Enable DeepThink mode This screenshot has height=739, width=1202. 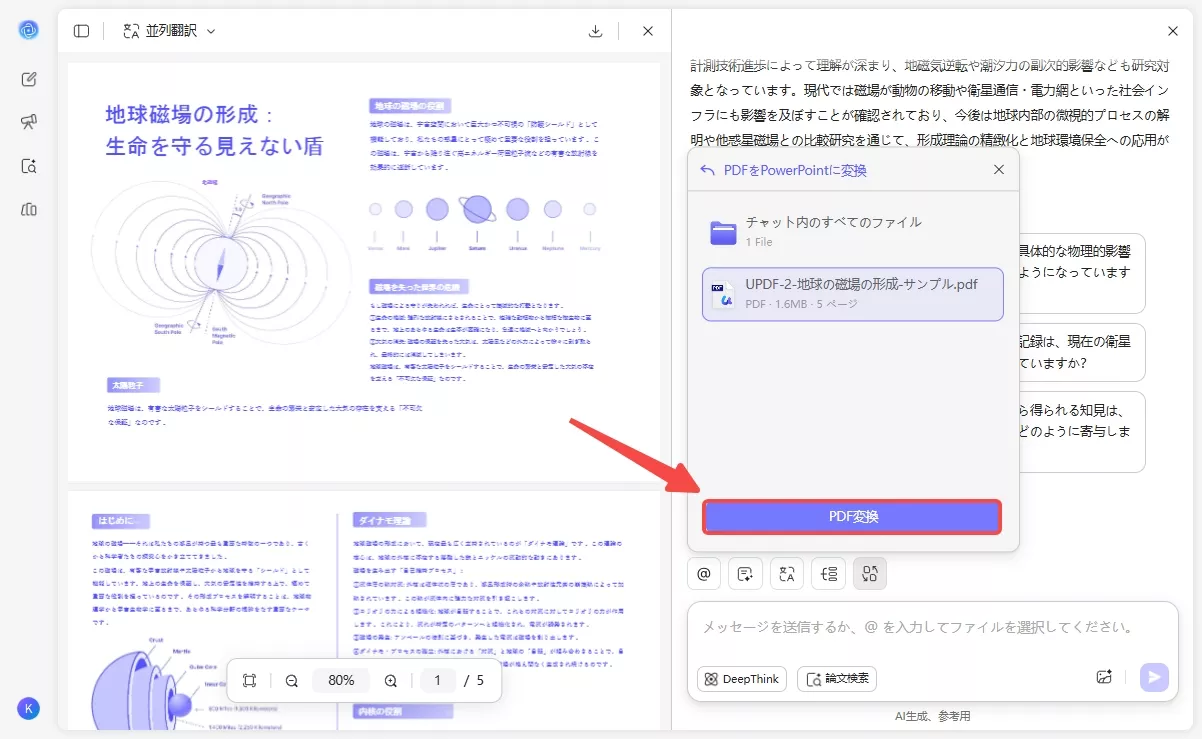741,679
